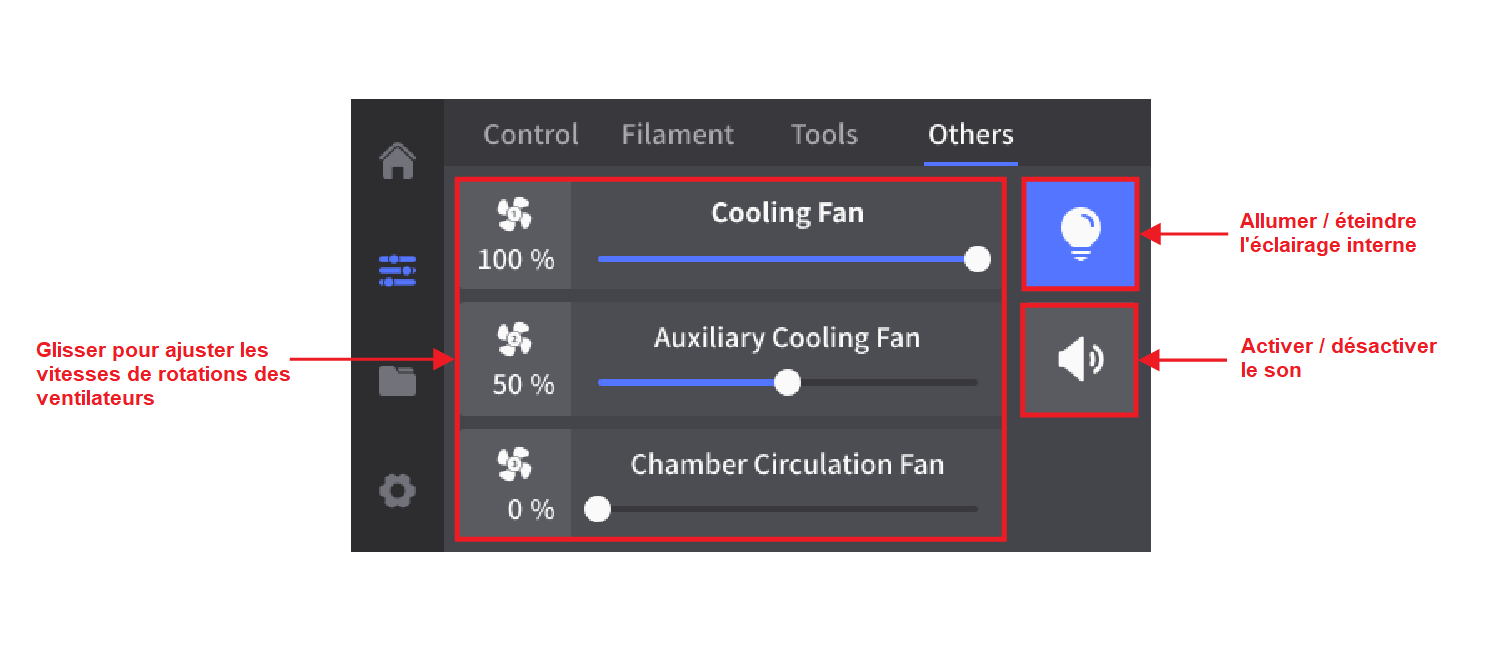Click the Chamber Circulation Fan slider handle

598,509
